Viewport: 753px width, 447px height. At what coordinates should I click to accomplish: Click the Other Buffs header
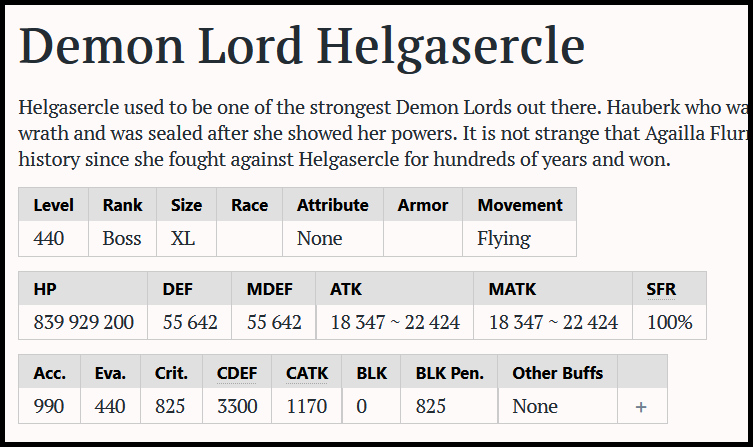[x=558, y=373]
